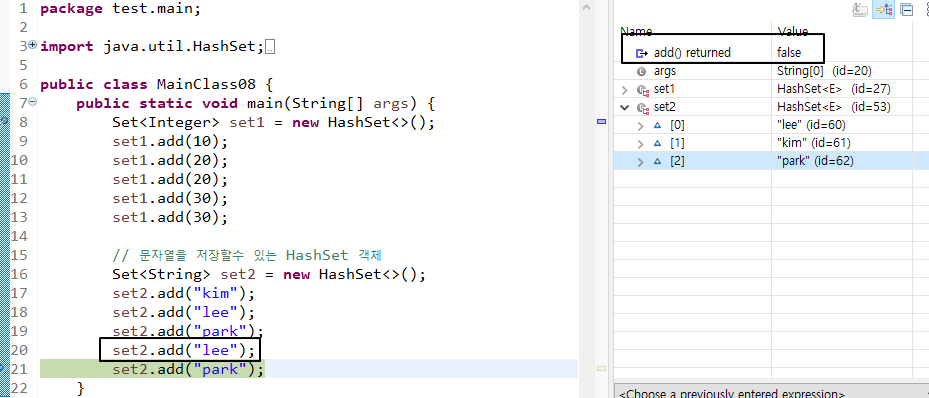Click the 'String[0] (id=20)' value cell

point(824,71)
